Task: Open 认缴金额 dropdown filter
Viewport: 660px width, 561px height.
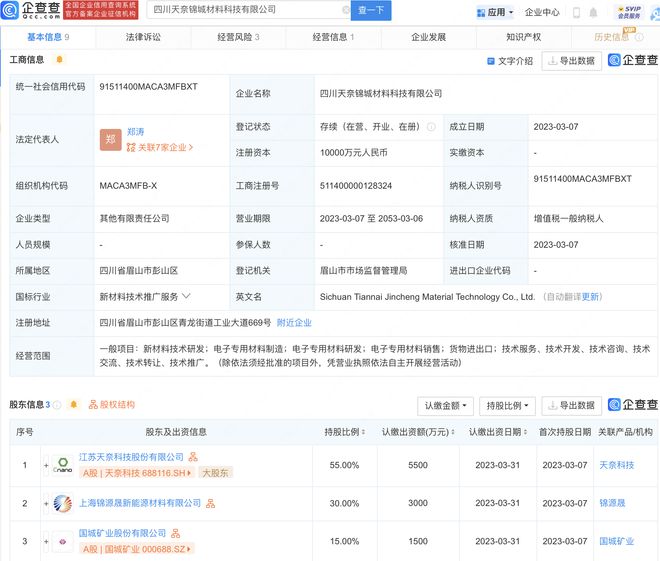Action: (x=446, y=406)
